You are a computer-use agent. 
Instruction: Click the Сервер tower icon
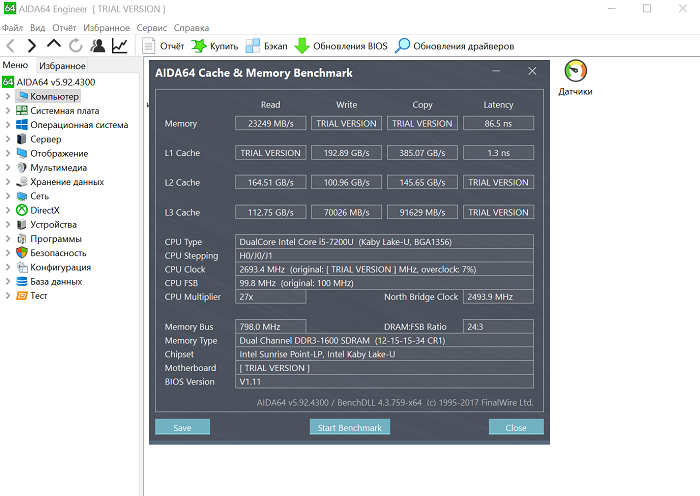click(21, 139)
